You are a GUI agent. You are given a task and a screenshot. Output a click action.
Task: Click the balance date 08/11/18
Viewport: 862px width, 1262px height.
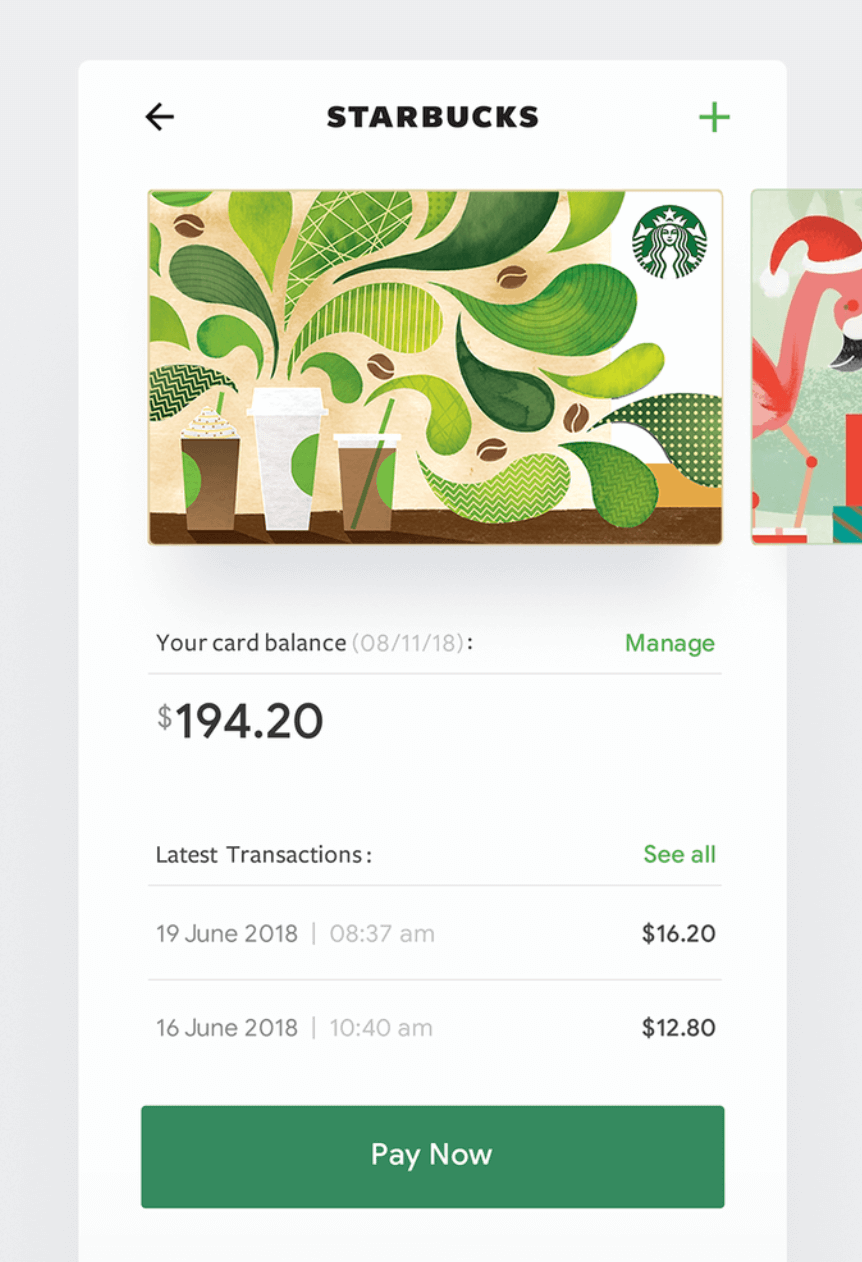point(408,643)
